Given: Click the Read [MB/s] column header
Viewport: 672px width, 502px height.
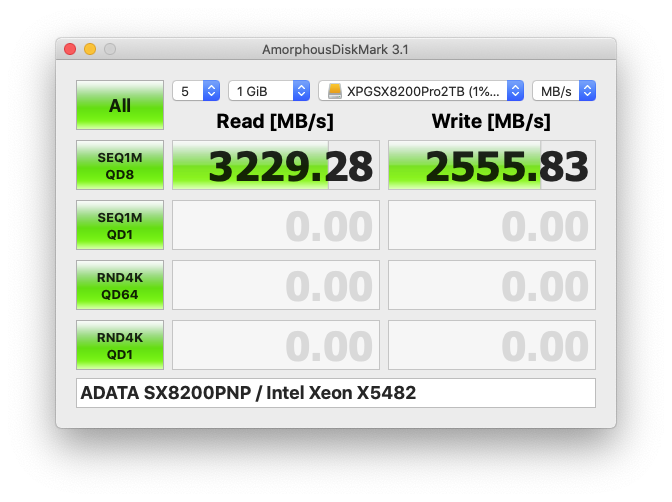Looking at the screenshot, I should [275, 121].
